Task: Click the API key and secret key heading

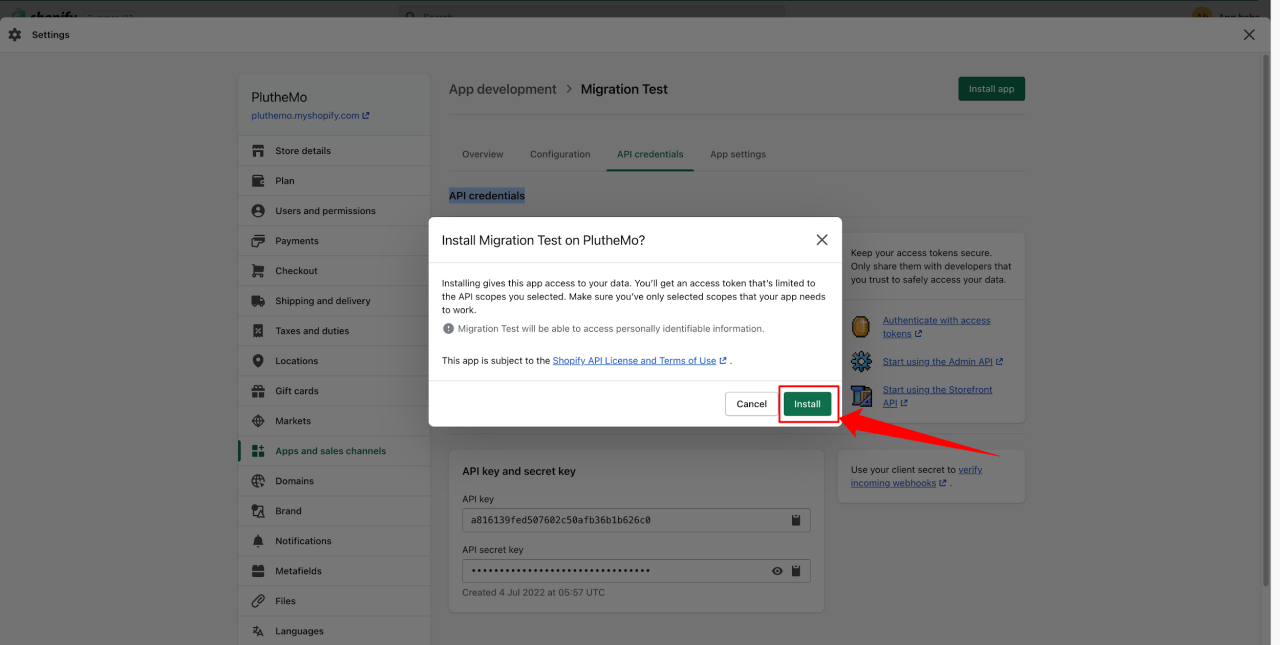Action: coord(519,471)
